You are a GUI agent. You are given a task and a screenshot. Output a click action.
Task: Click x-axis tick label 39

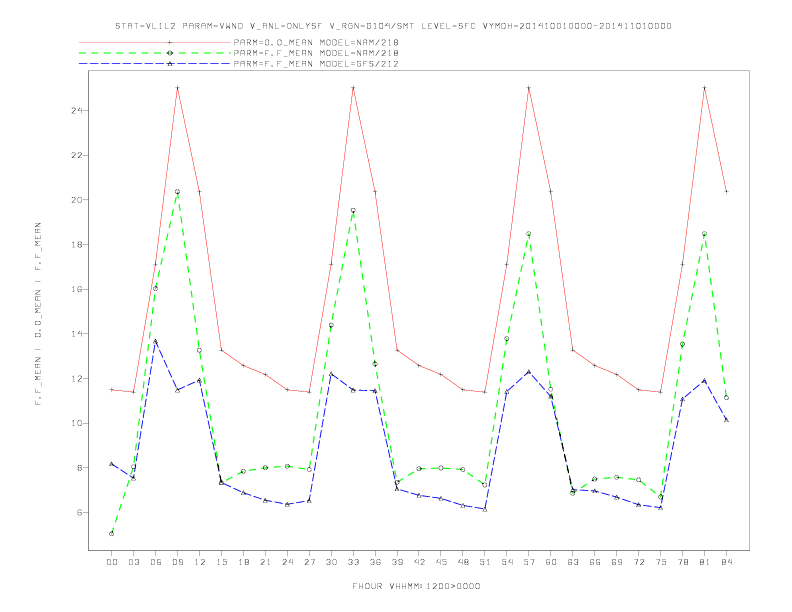[397, 562]
